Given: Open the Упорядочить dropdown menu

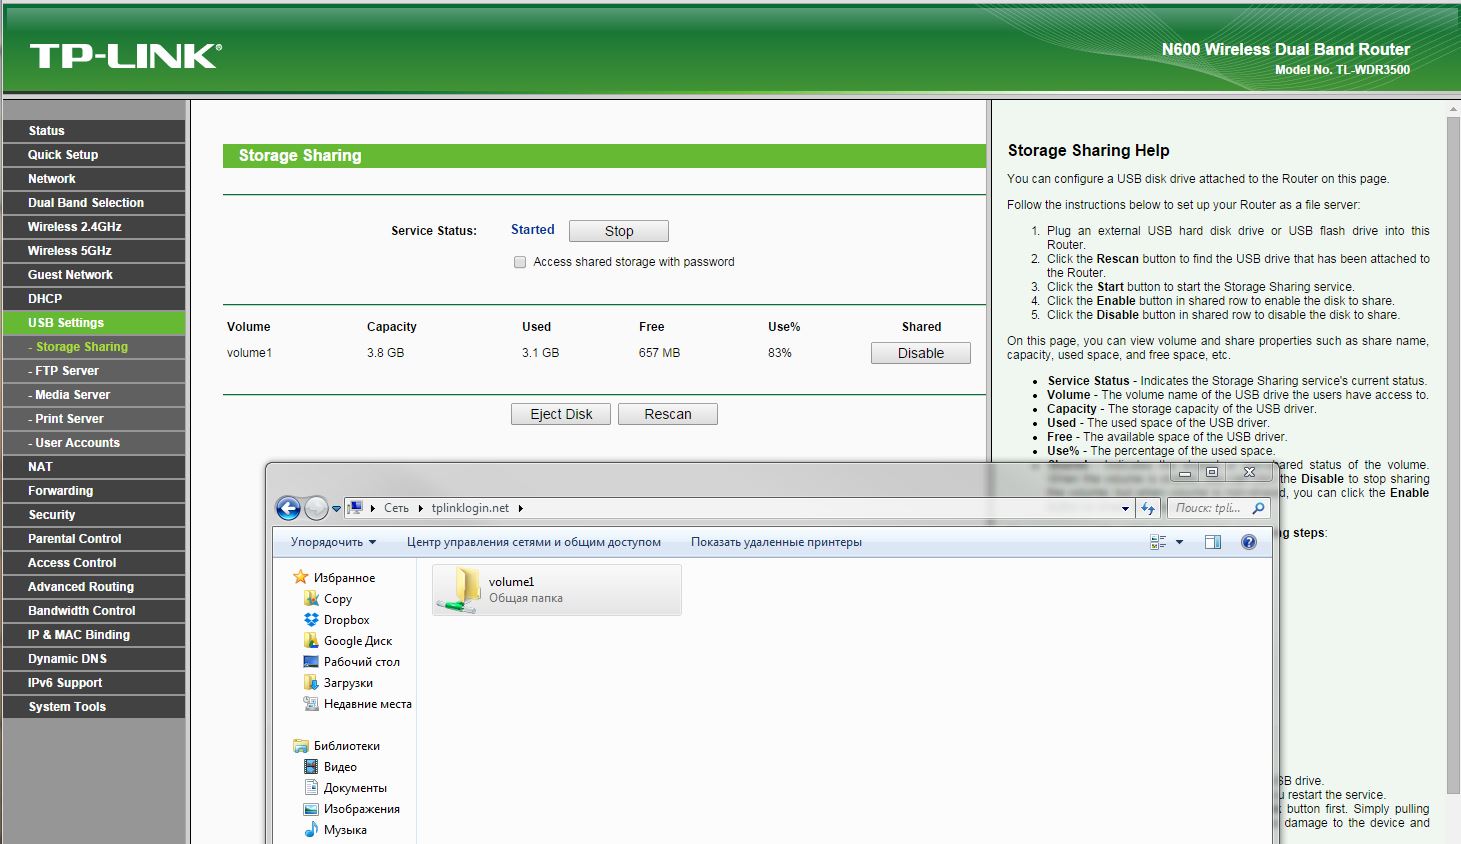Looking at the screenshot, I should [333, 542].
